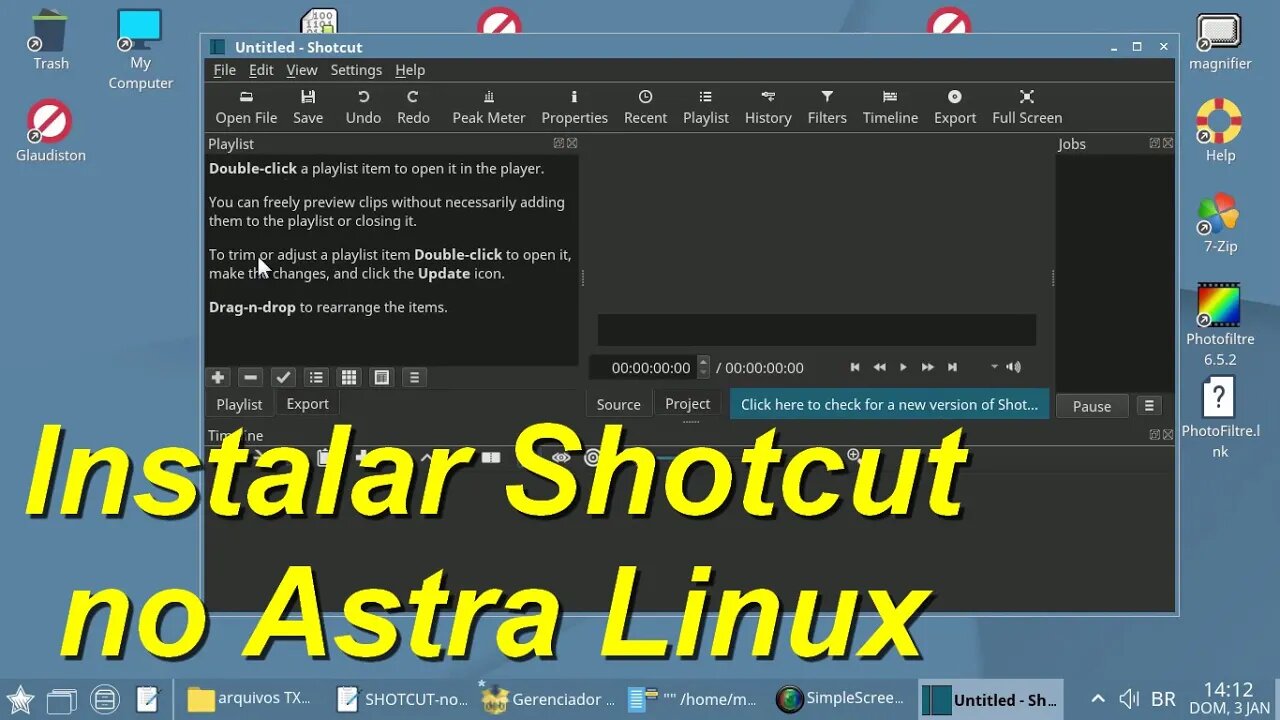The image size is (1280, 720).
Task: Zoom in the timeline with magnifier plus
Action: coord(853,454)
